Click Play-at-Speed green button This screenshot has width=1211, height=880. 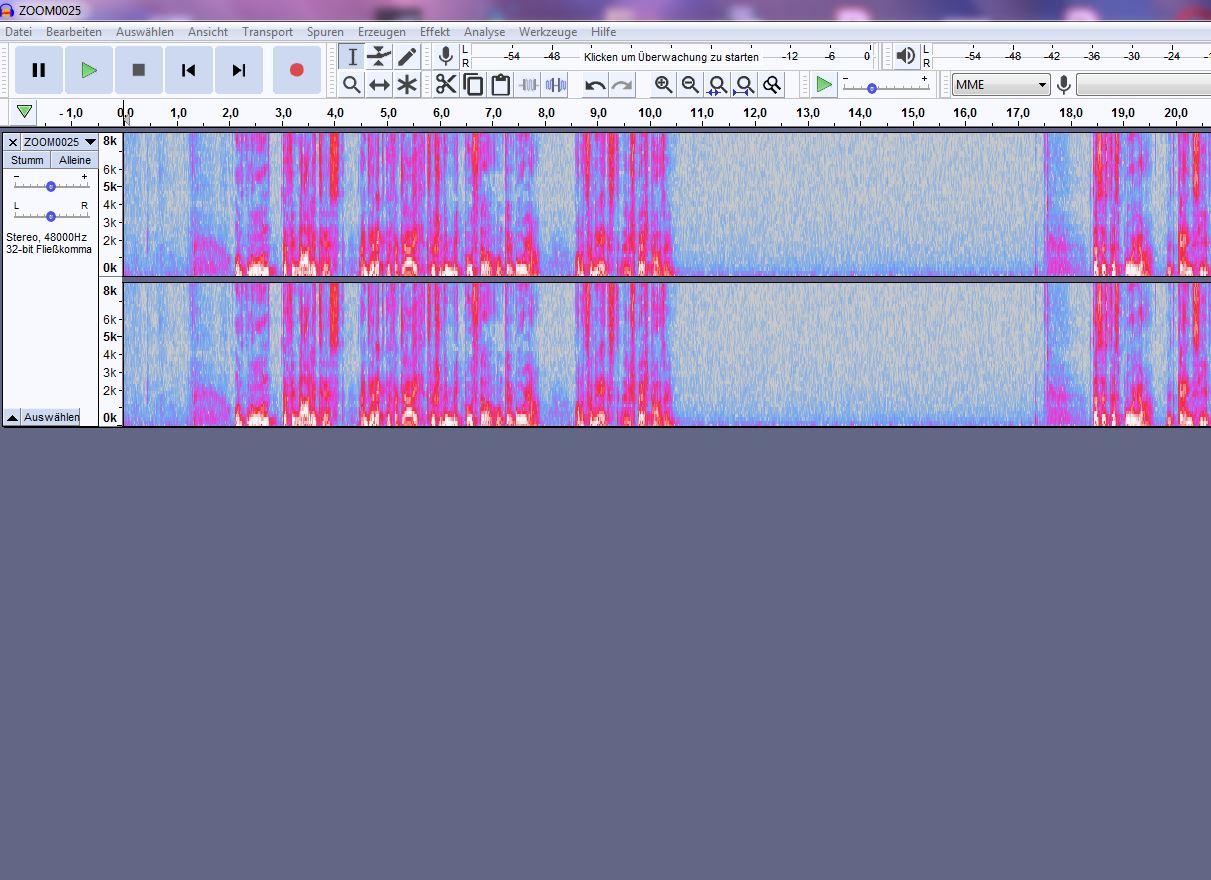(823, 85)
